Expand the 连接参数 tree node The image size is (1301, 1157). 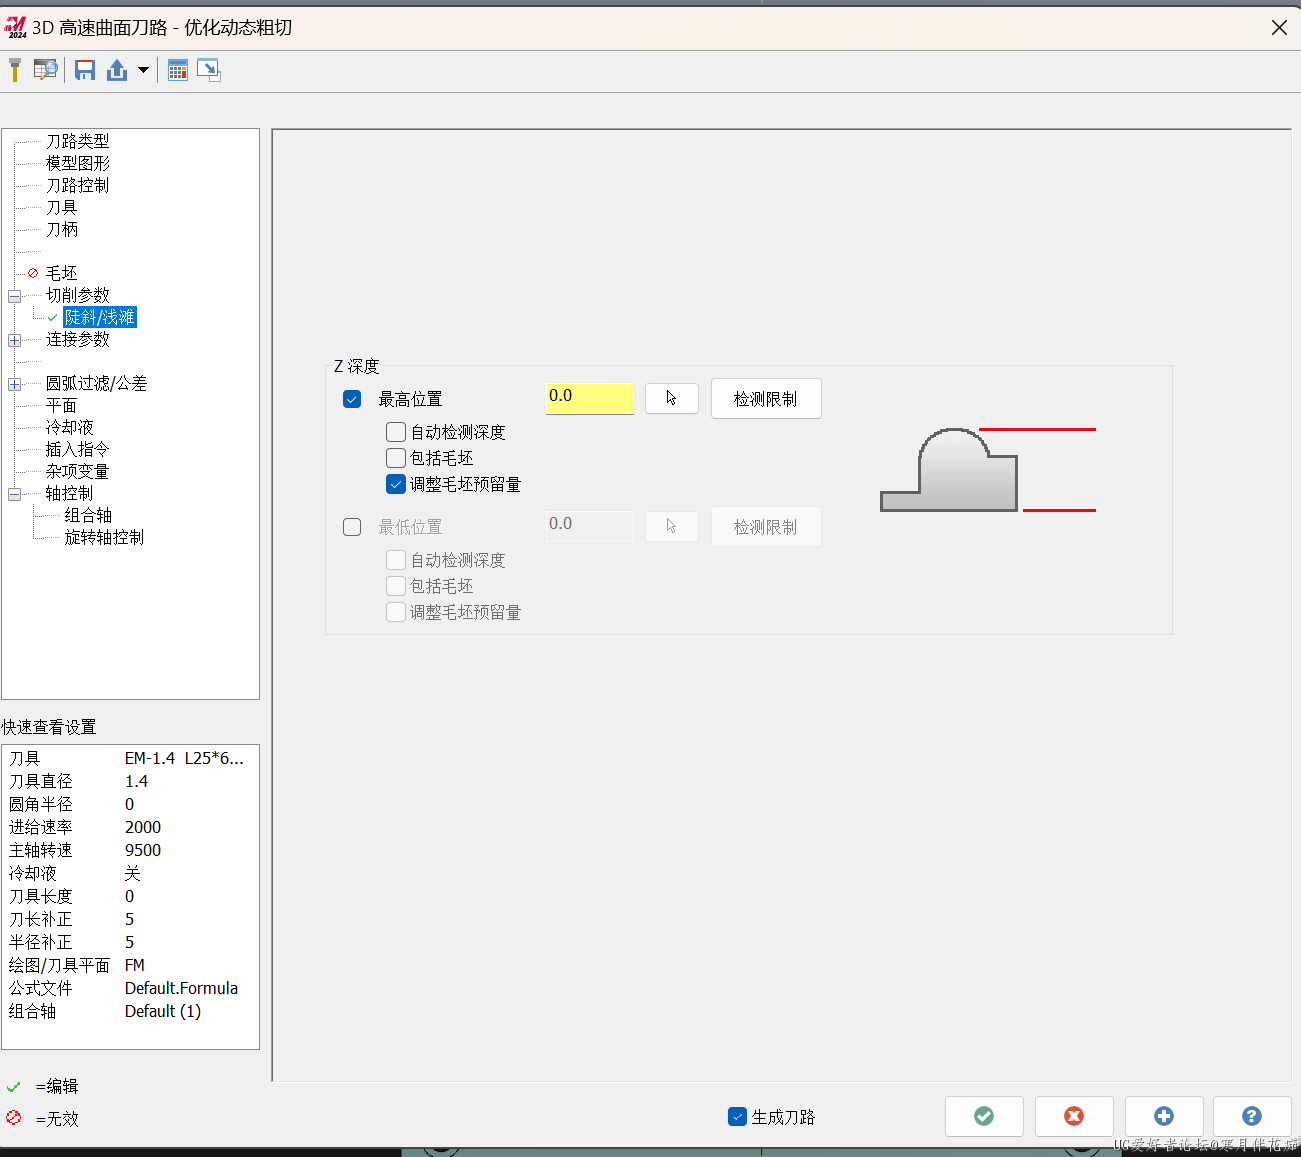coord(14,340)
